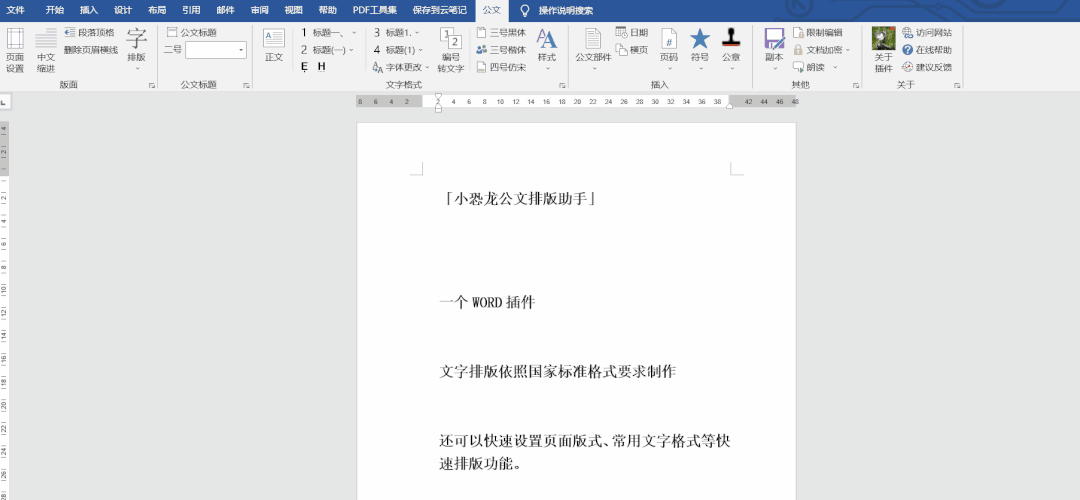
Task: Open 公章 official stamp menu
Action: (x=731, y=49)
